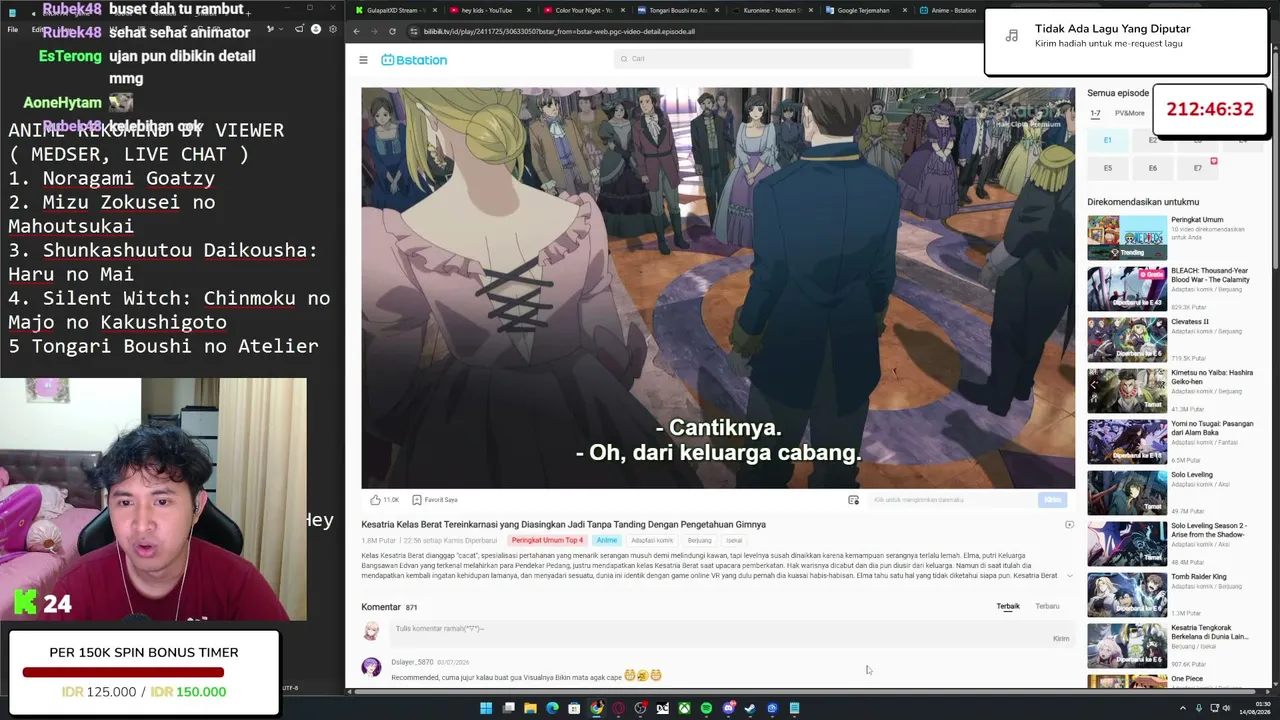This screenshot has width=1280, height=720.
Task: Go back in the browser
Action: [357, 31]
